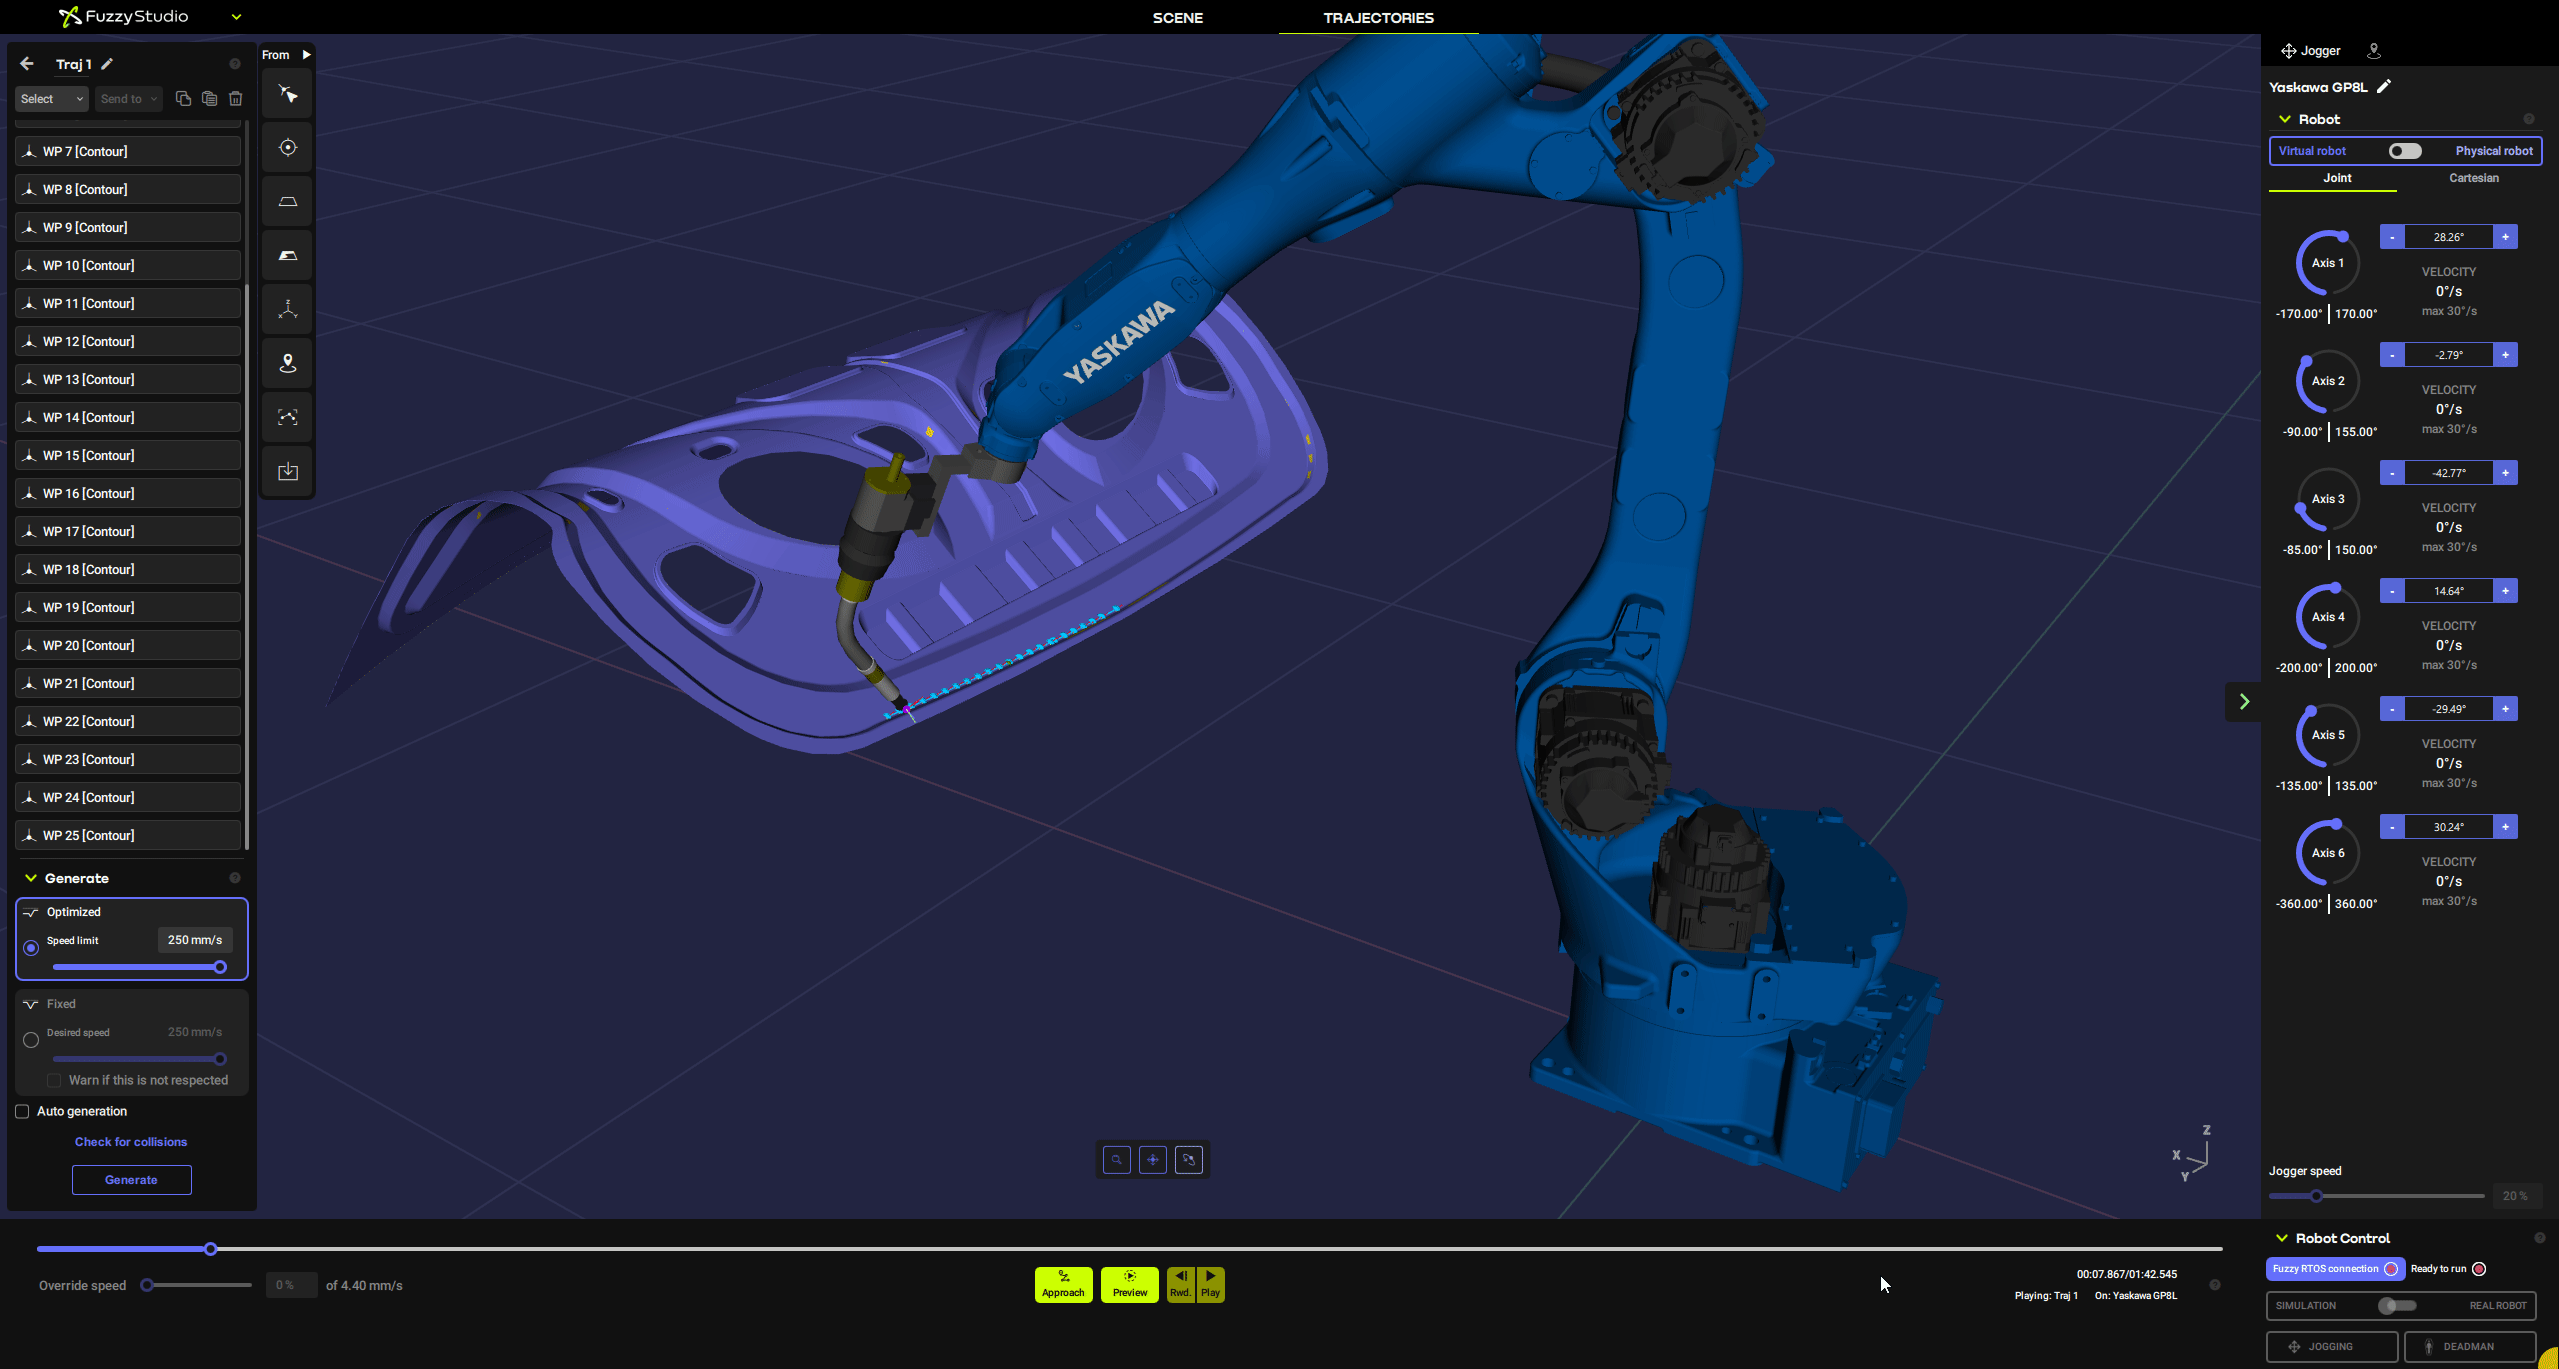Screen dimensions: 2559x1369
Task: Select the Joint jogging tab
Action: point(2337,178)
